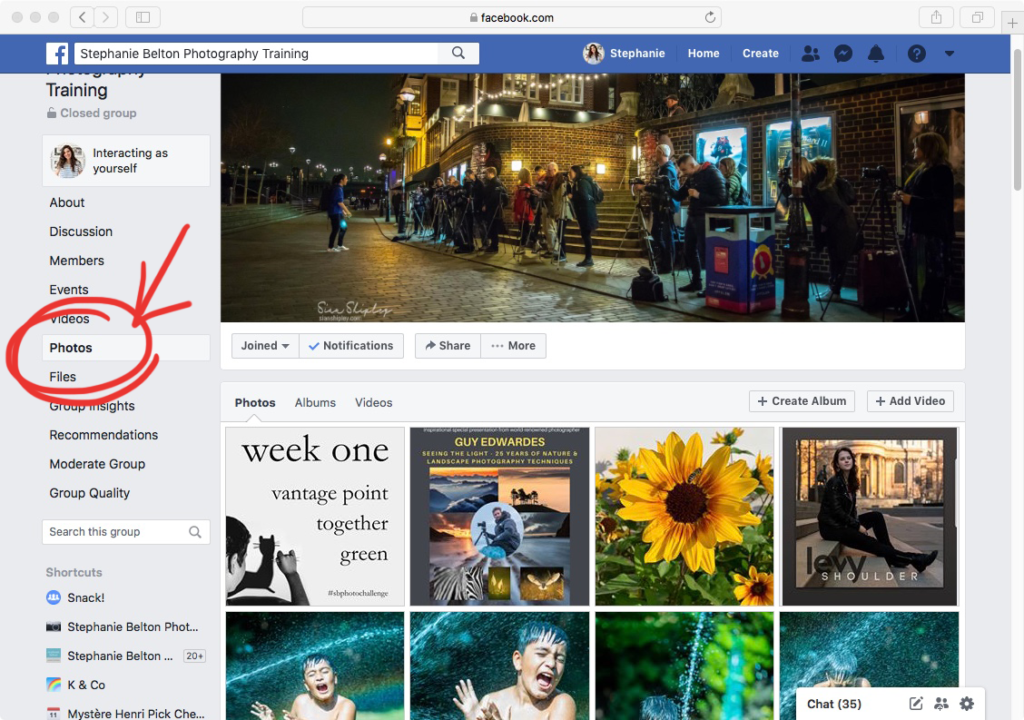Click the Snack! shortcut icon
Viewport: 1024px width, 720px height.
[x=54, y=597]
